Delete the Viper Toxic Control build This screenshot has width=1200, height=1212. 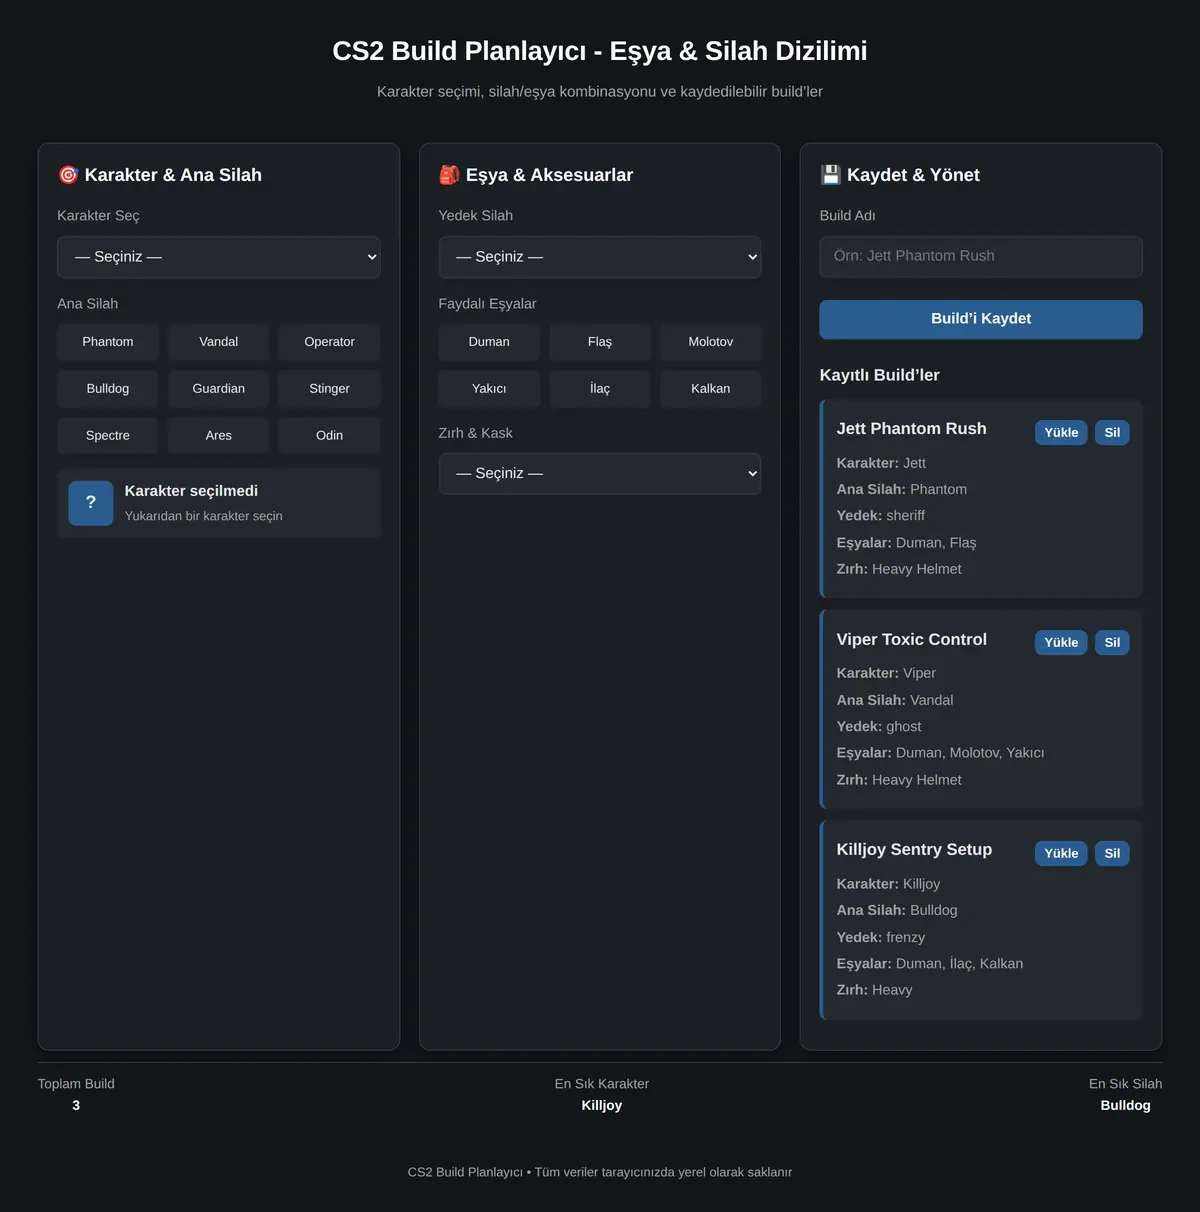pyautogui.click(x=1112, y=642)
